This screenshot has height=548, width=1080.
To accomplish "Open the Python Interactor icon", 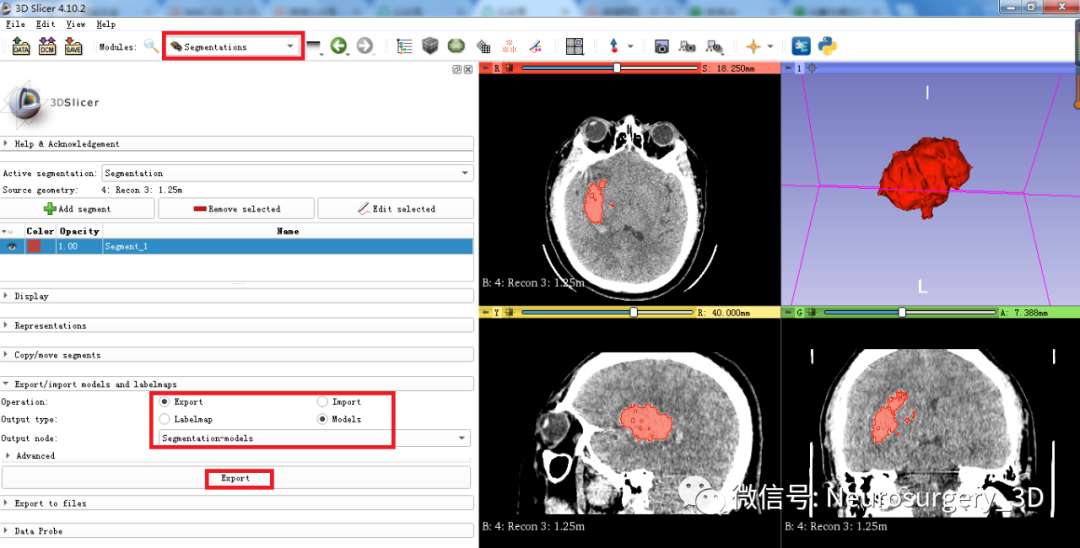I will [x=827, y=46].
